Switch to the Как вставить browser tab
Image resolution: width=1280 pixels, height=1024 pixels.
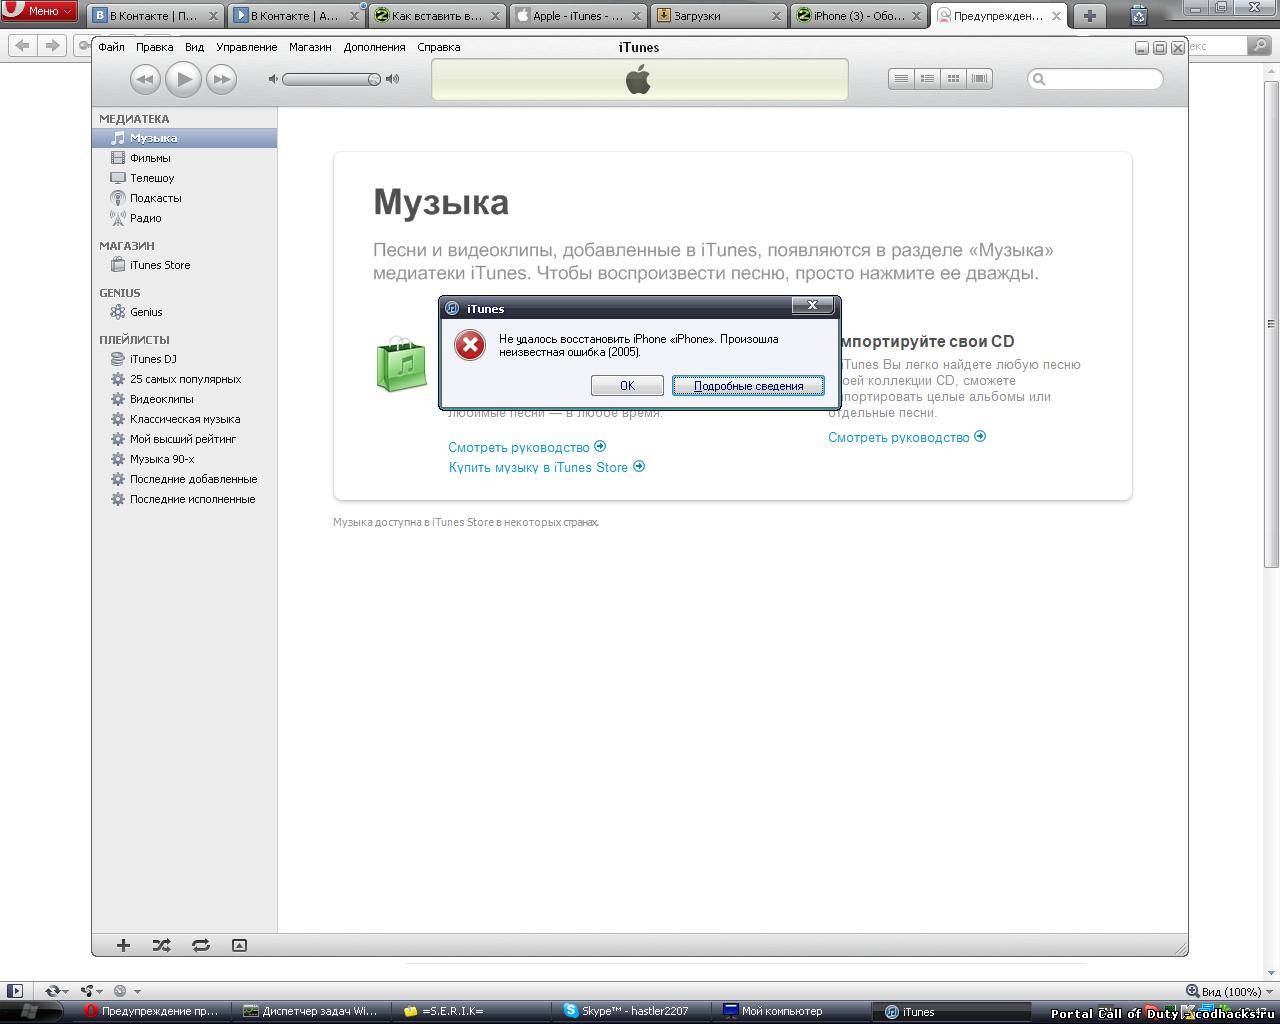(x=437, y=16)
